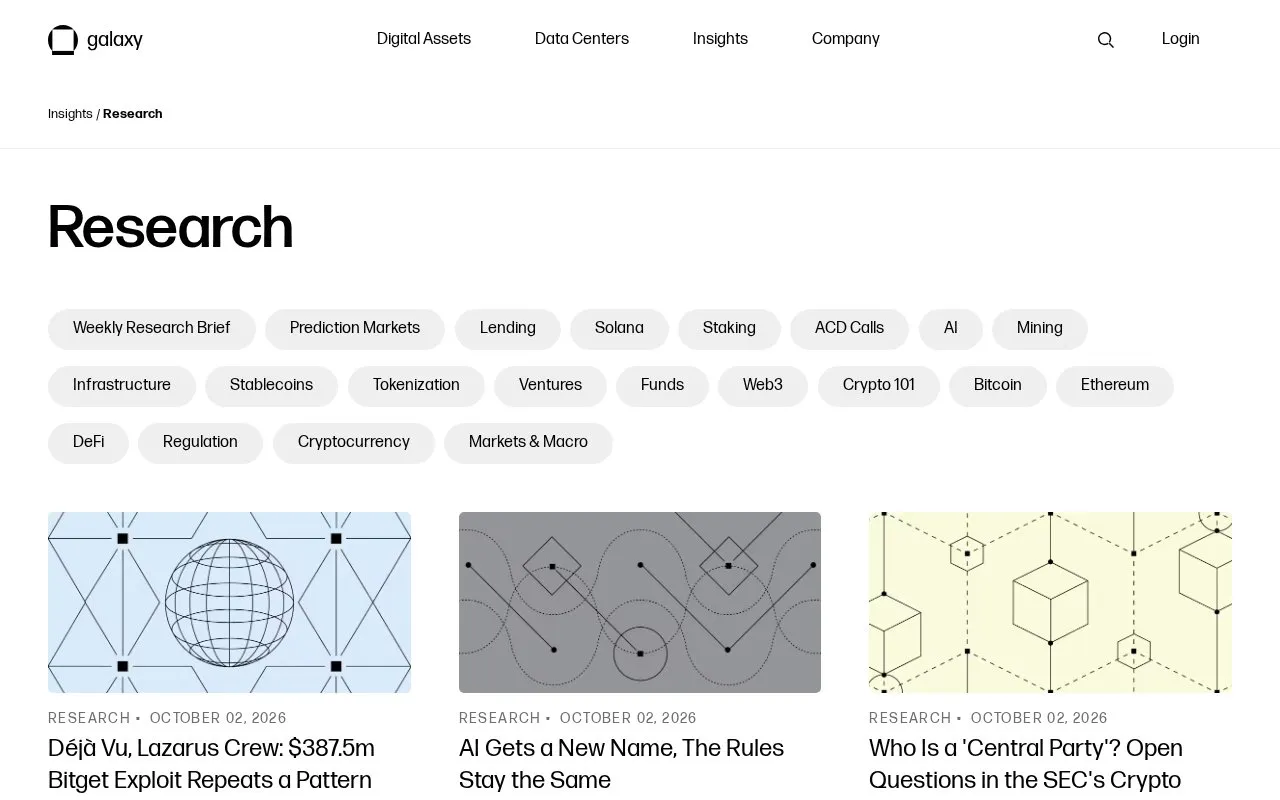Select the Bitcoin tag

click(998, 386)
